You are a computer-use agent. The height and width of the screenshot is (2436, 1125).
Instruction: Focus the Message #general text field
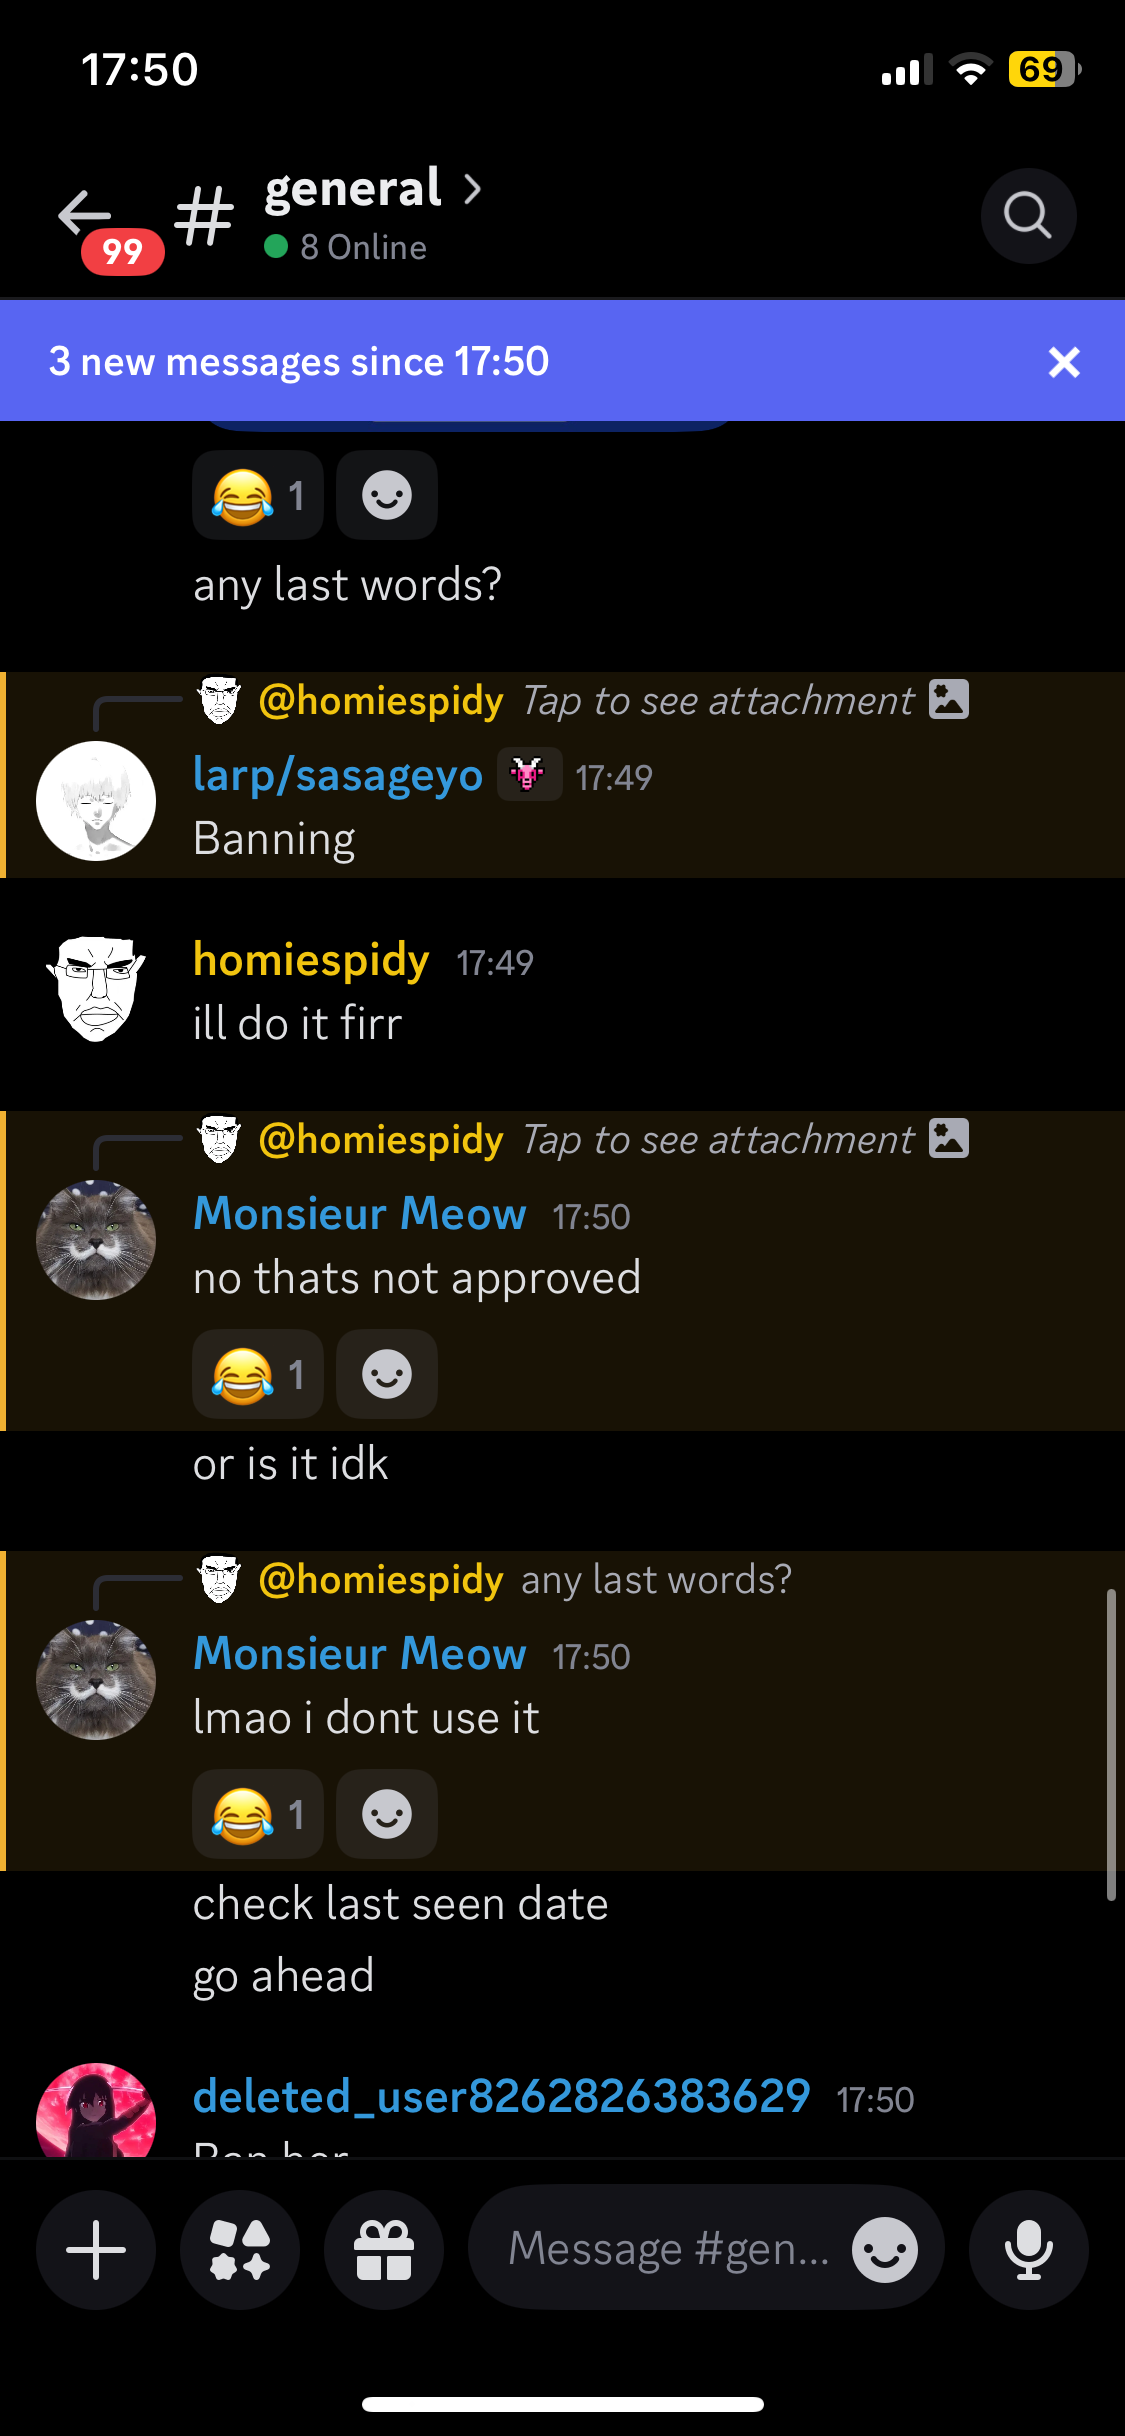[669, 2249]
